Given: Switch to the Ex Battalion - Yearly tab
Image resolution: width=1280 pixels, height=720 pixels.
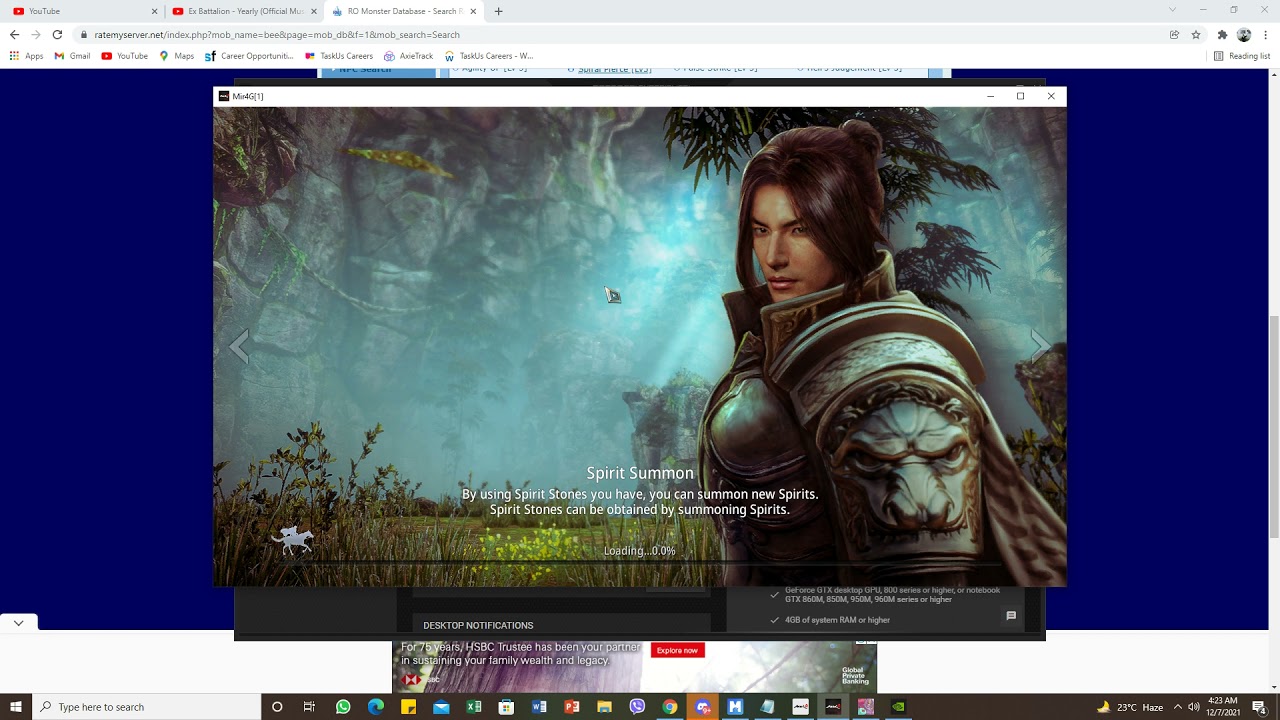Looking at the screenshot, I should point(243,11).
